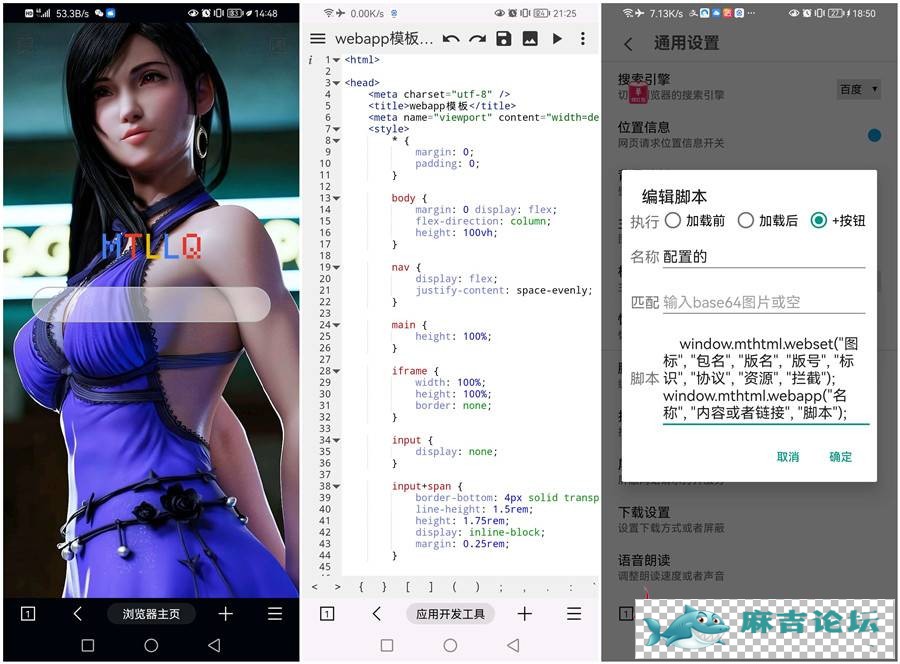
Task: Select the +按钮 radio button
Action: coord(818,220)
